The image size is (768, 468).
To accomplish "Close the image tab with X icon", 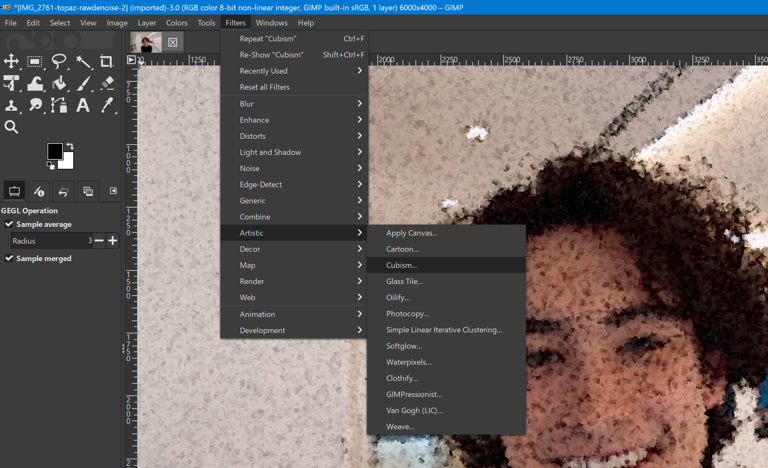I will click(x=172, y=42).
